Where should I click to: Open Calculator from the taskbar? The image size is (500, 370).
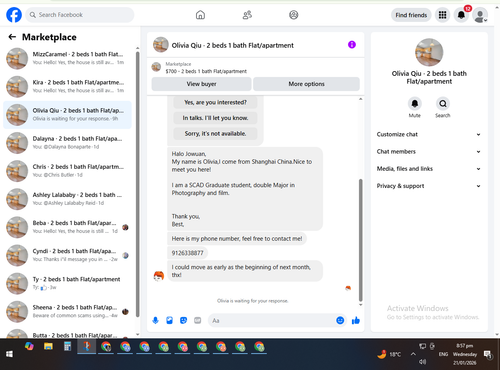67,347
